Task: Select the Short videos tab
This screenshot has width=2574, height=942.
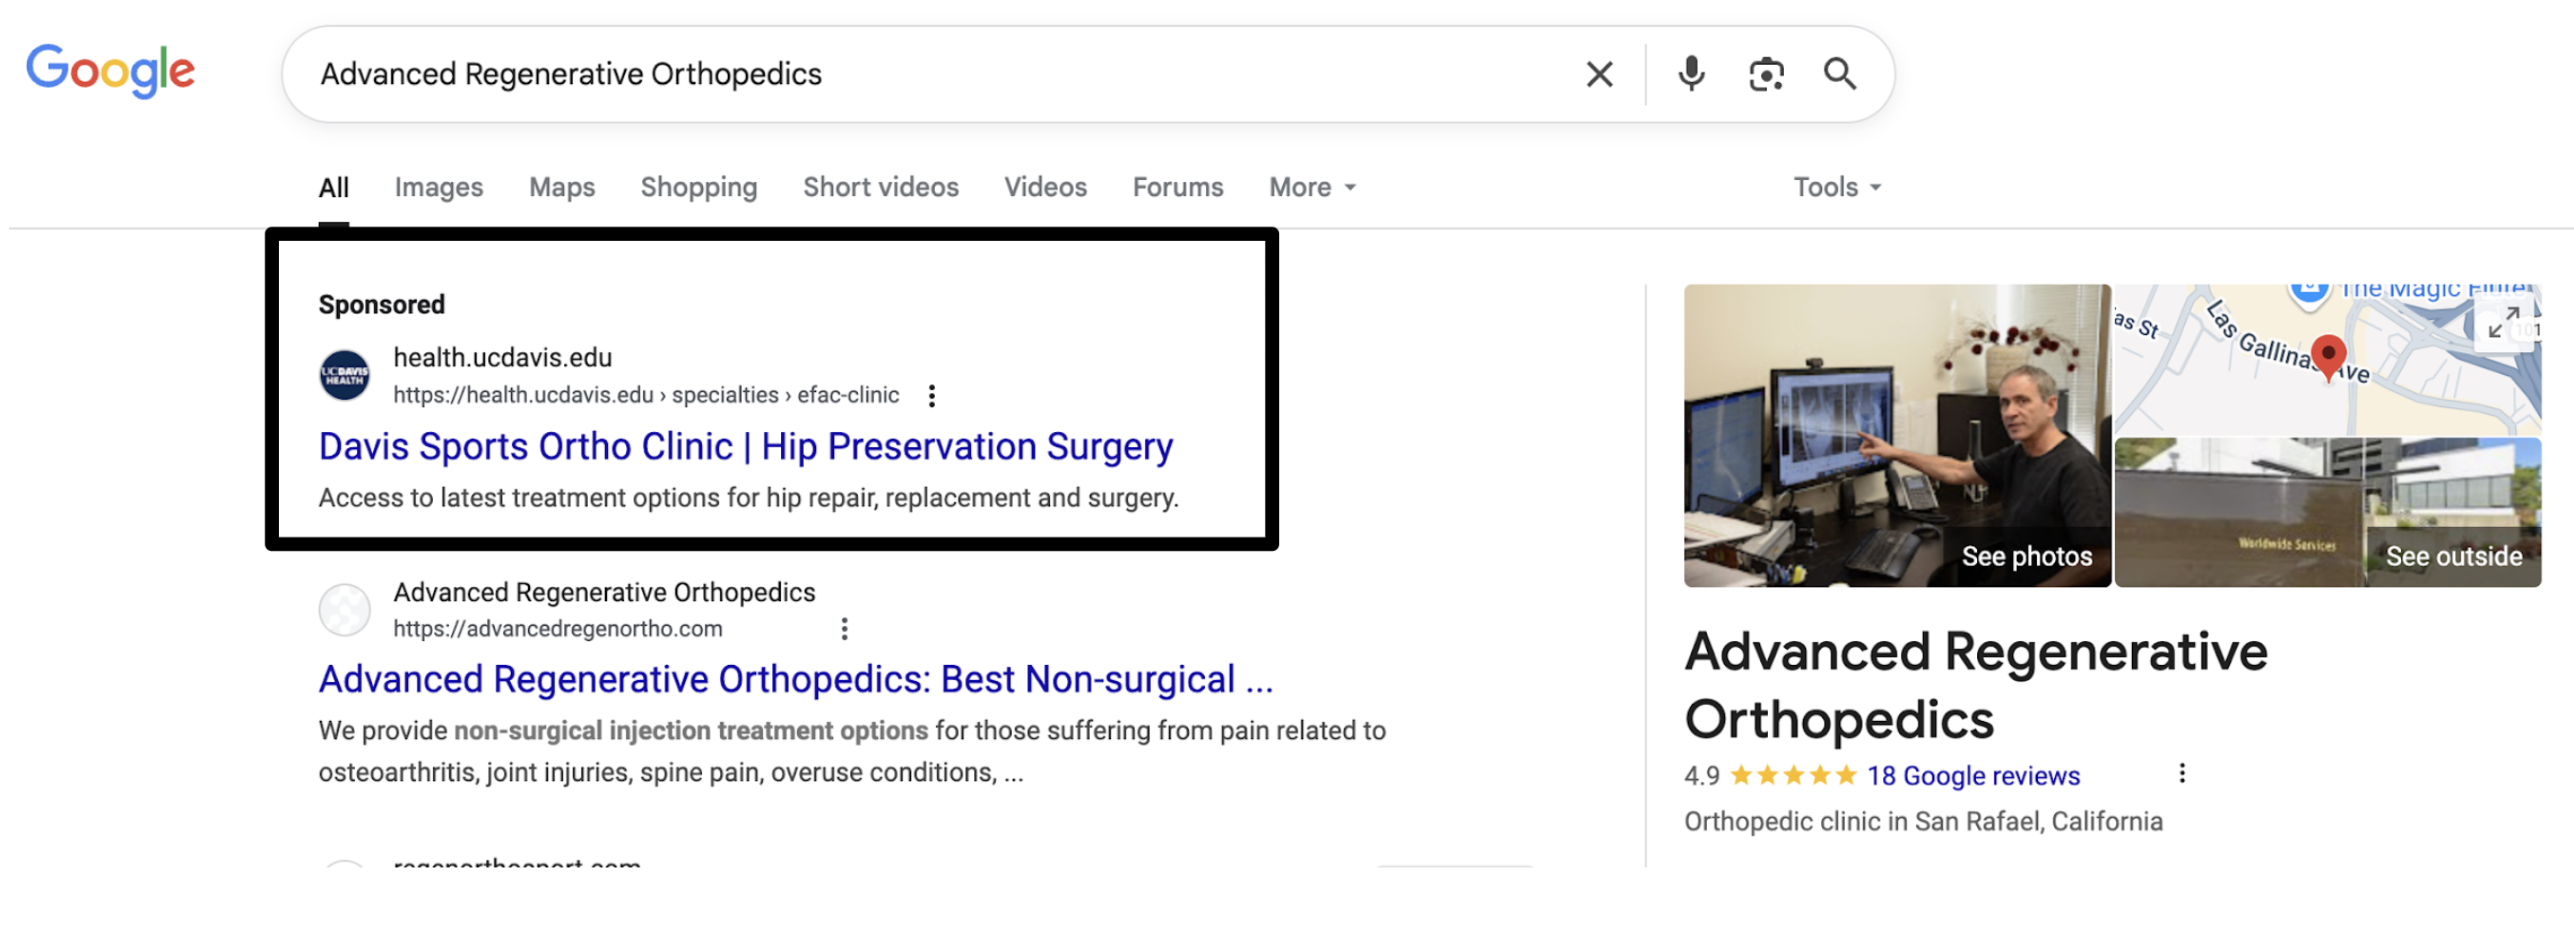Action: (880, 187)
